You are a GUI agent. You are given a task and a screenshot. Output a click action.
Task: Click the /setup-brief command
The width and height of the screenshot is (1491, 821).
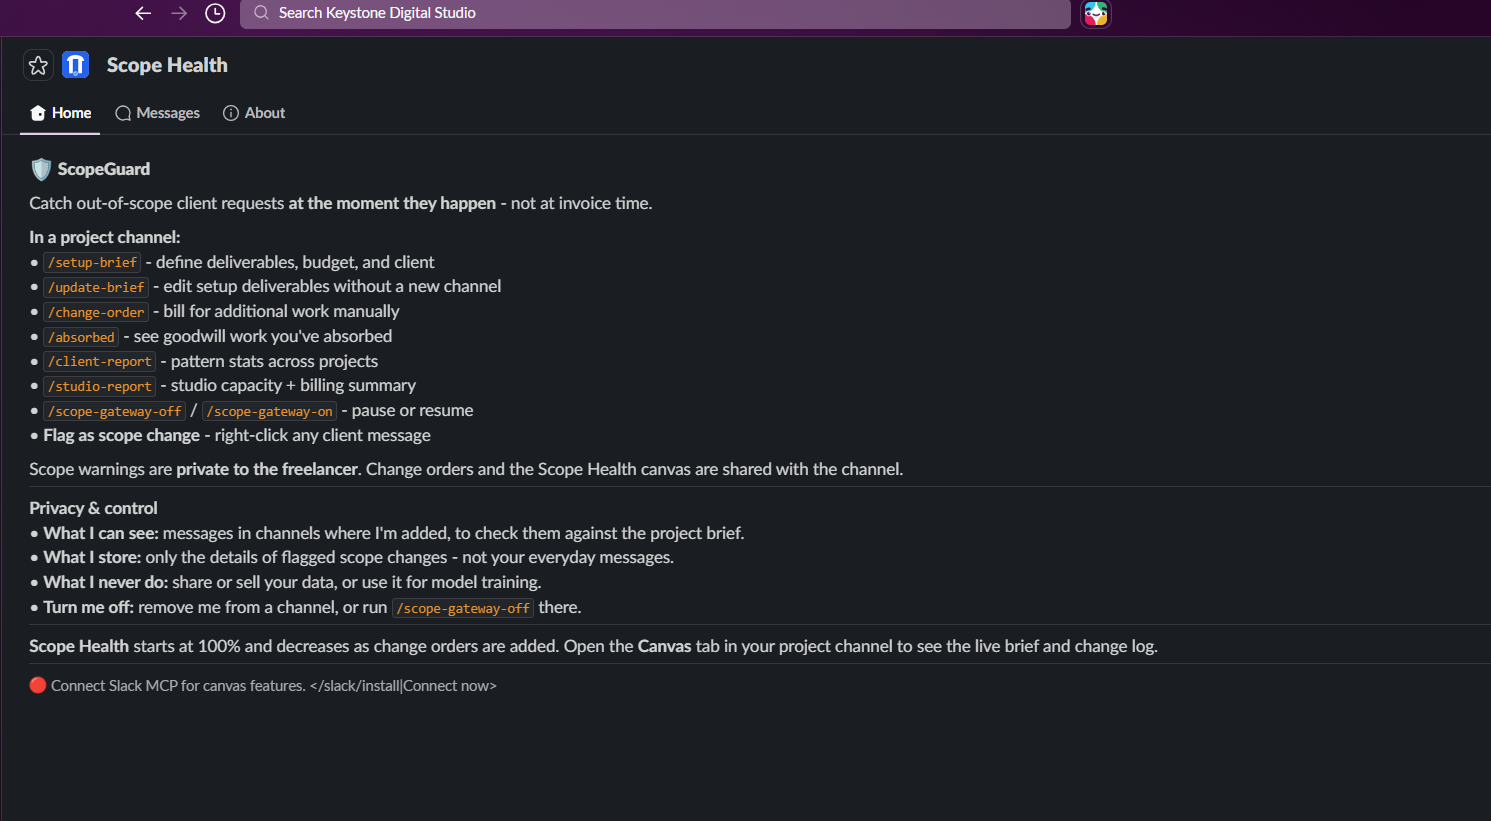pyautogui.click(x=92, y=262)
